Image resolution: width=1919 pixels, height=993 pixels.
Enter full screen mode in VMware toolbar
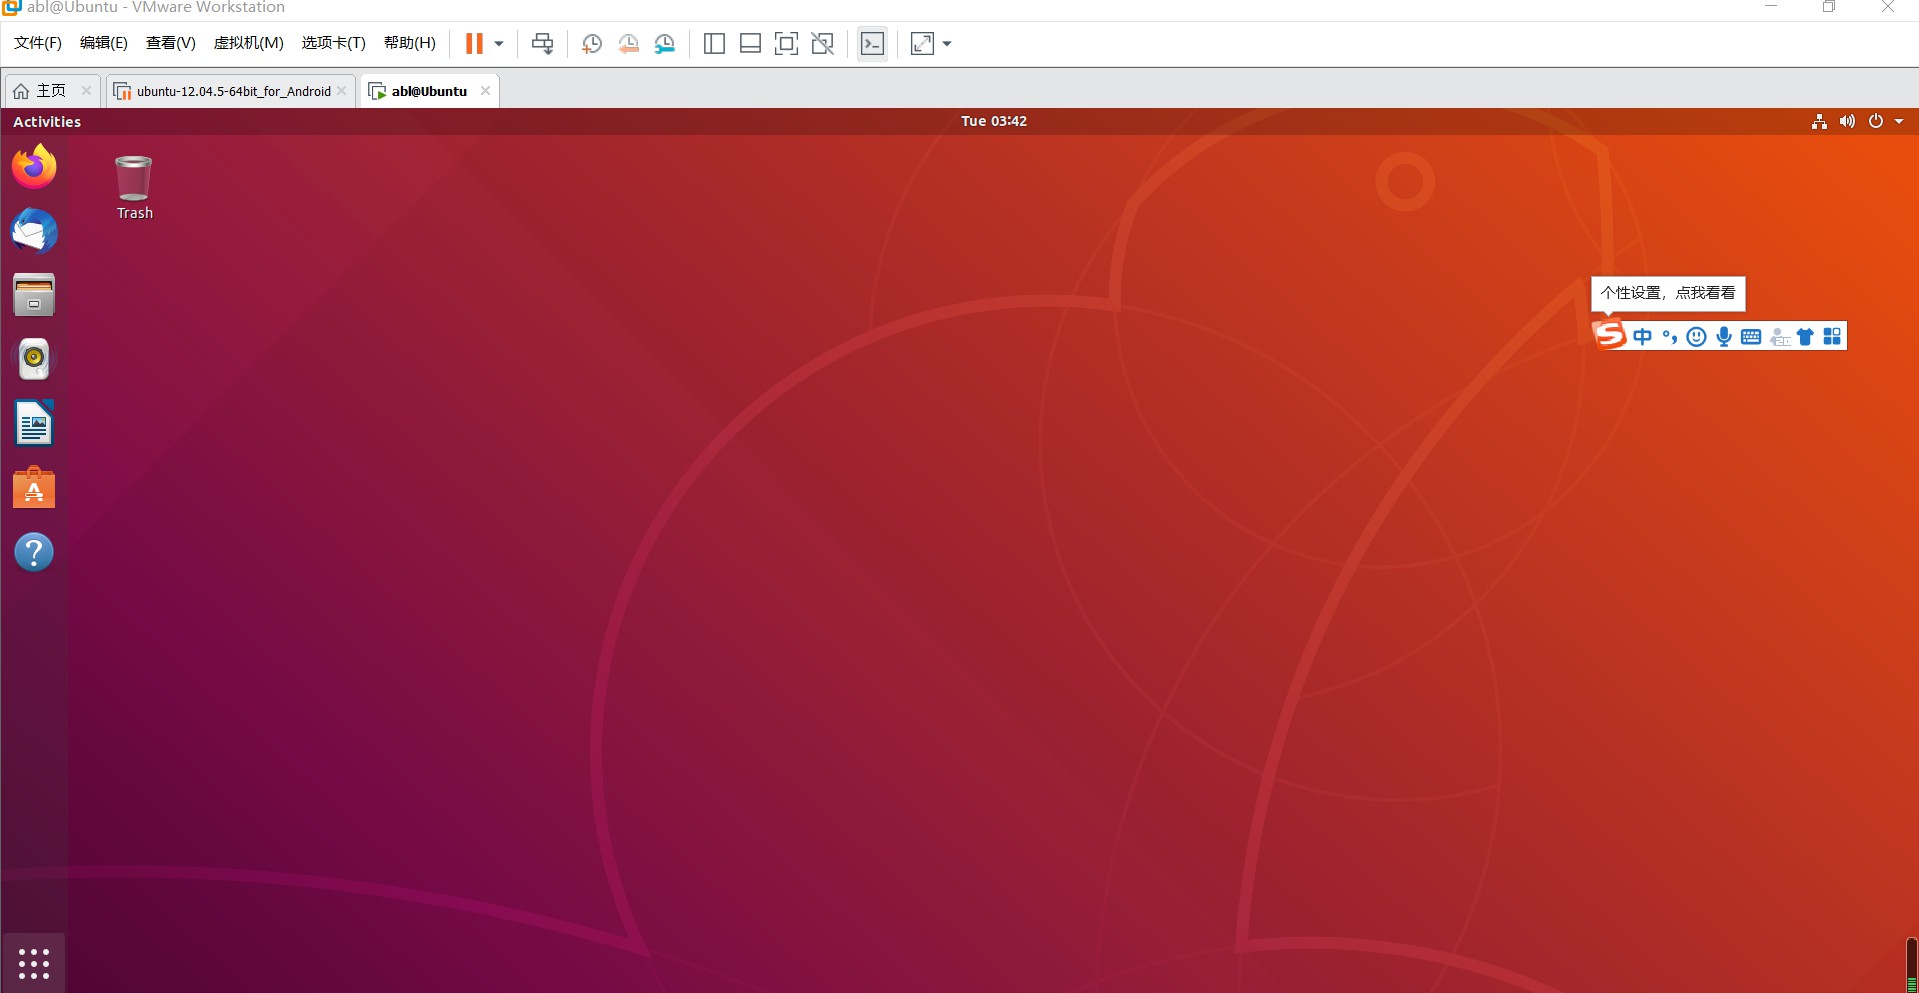[786, 43]
